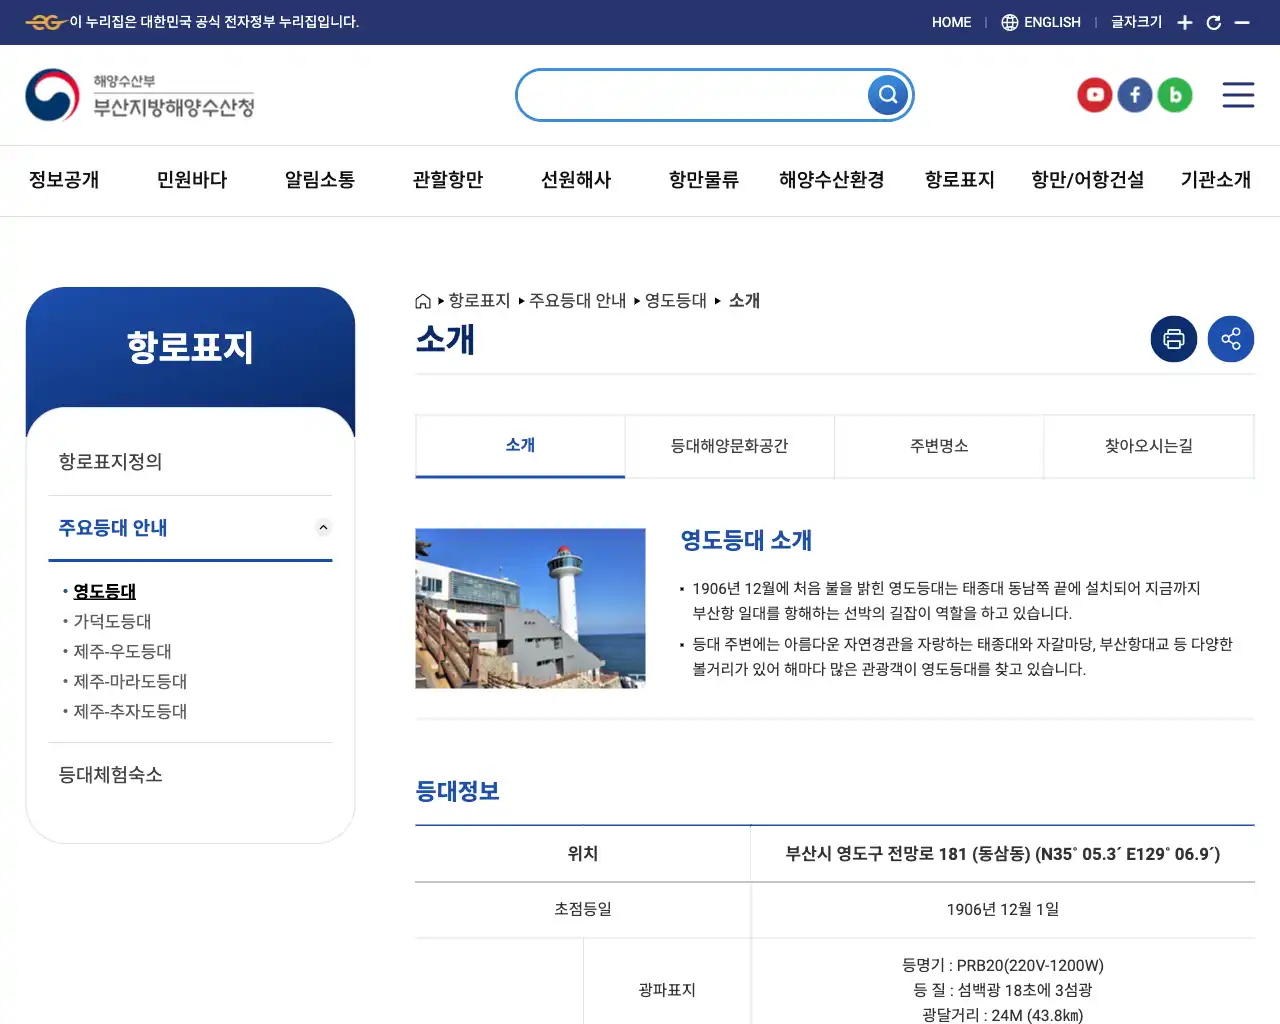Screen dimensions: 1280x1024
Task: Open the 항로표지 top menu
Action: (x=960, y=180)
